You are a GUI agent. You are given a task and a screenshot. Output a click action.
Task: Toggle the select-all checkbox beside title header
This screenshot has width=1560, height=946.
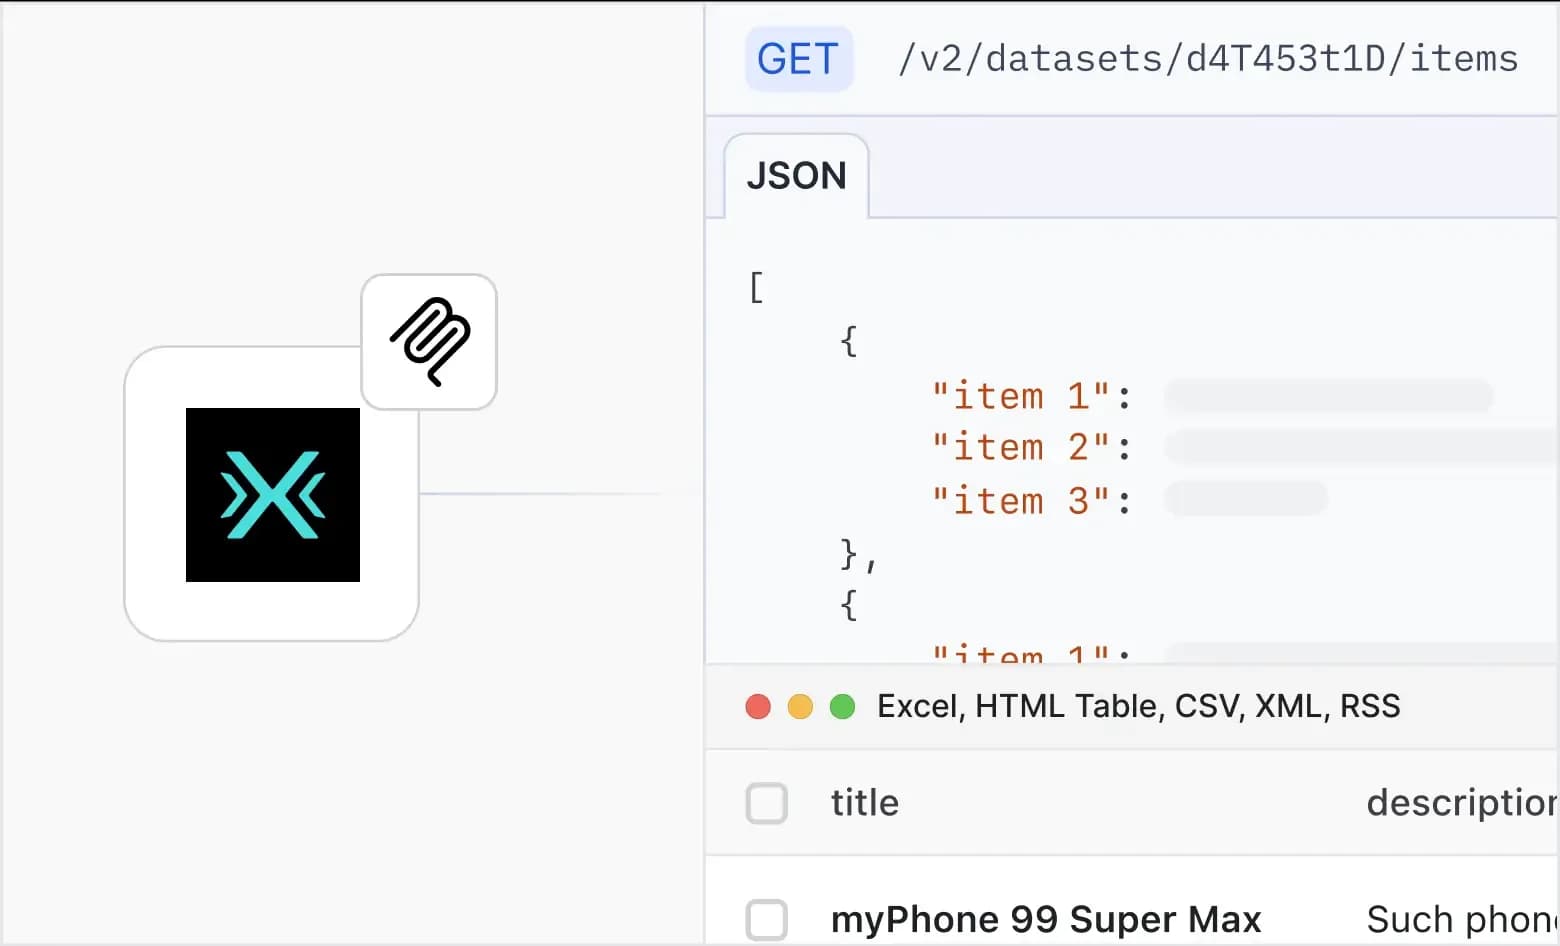pyautogui.click(x=767, y=803)
